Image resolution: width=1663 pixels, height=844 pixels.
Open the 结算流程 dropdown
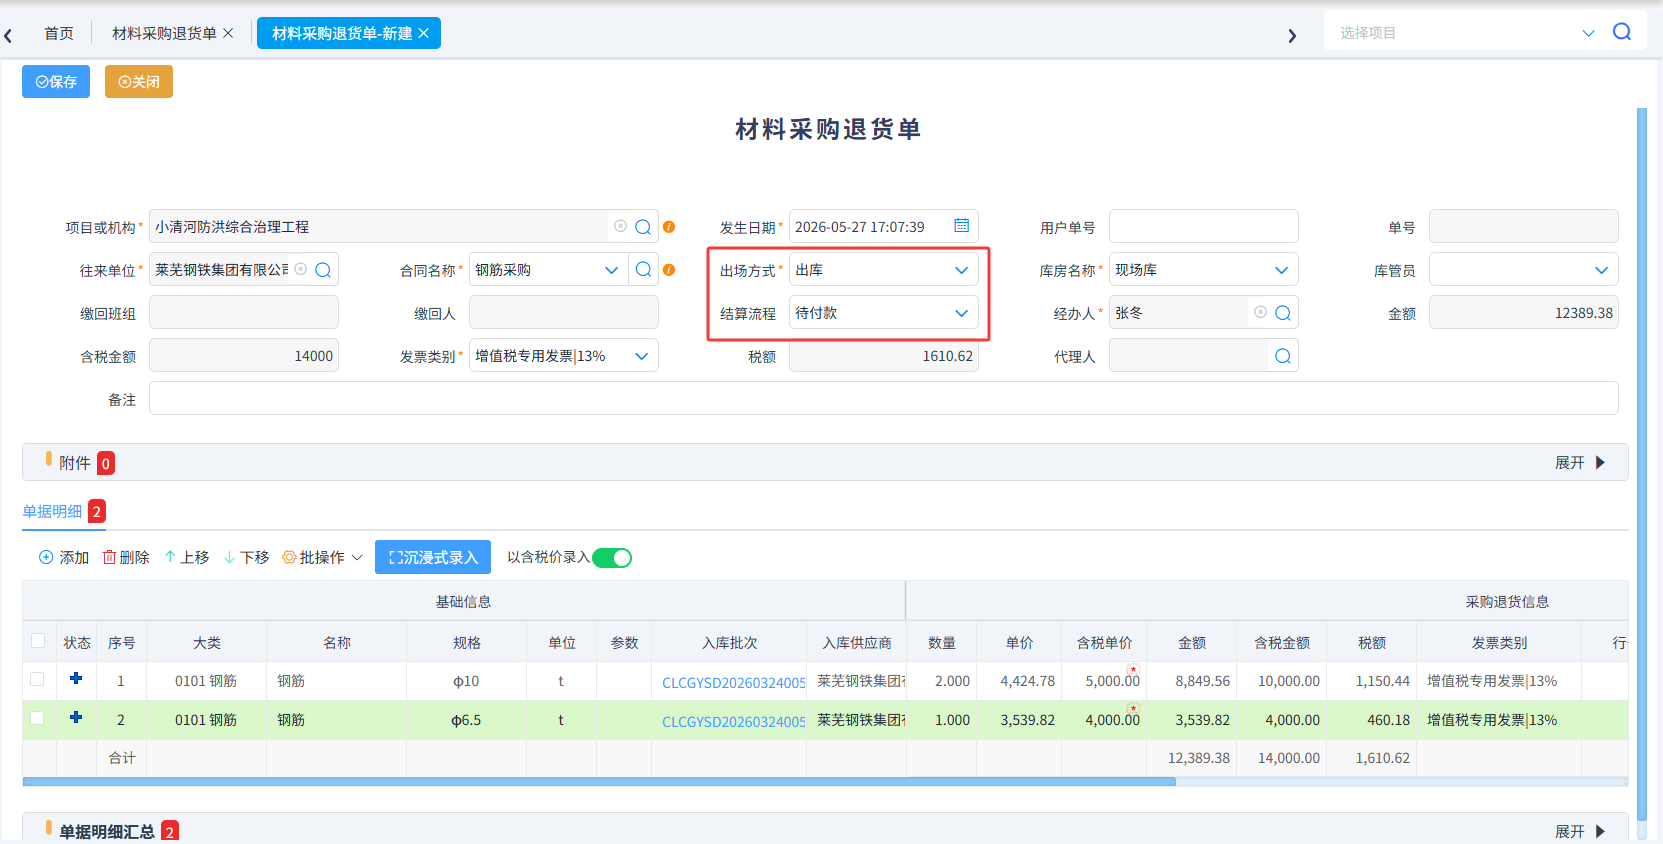[x=883, y=313]
